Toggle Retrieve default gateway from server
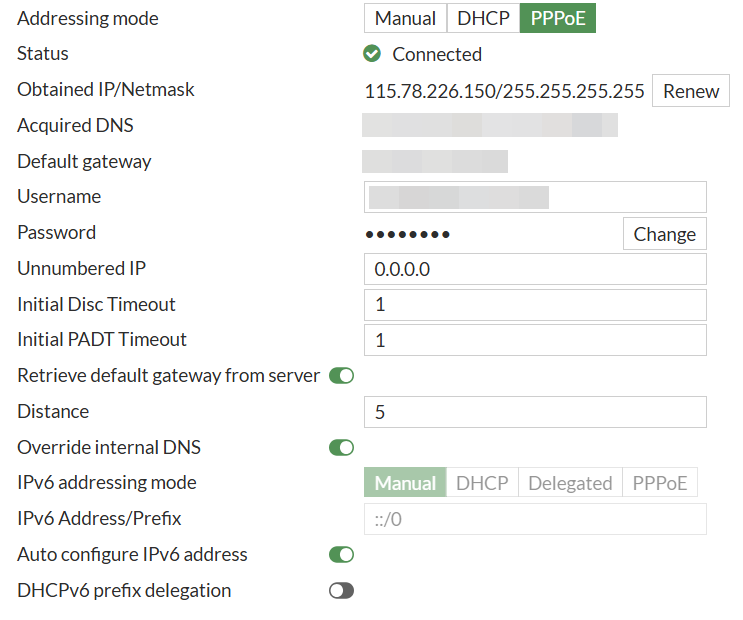The height and width of the screenshot is (620, 743). 341,376
